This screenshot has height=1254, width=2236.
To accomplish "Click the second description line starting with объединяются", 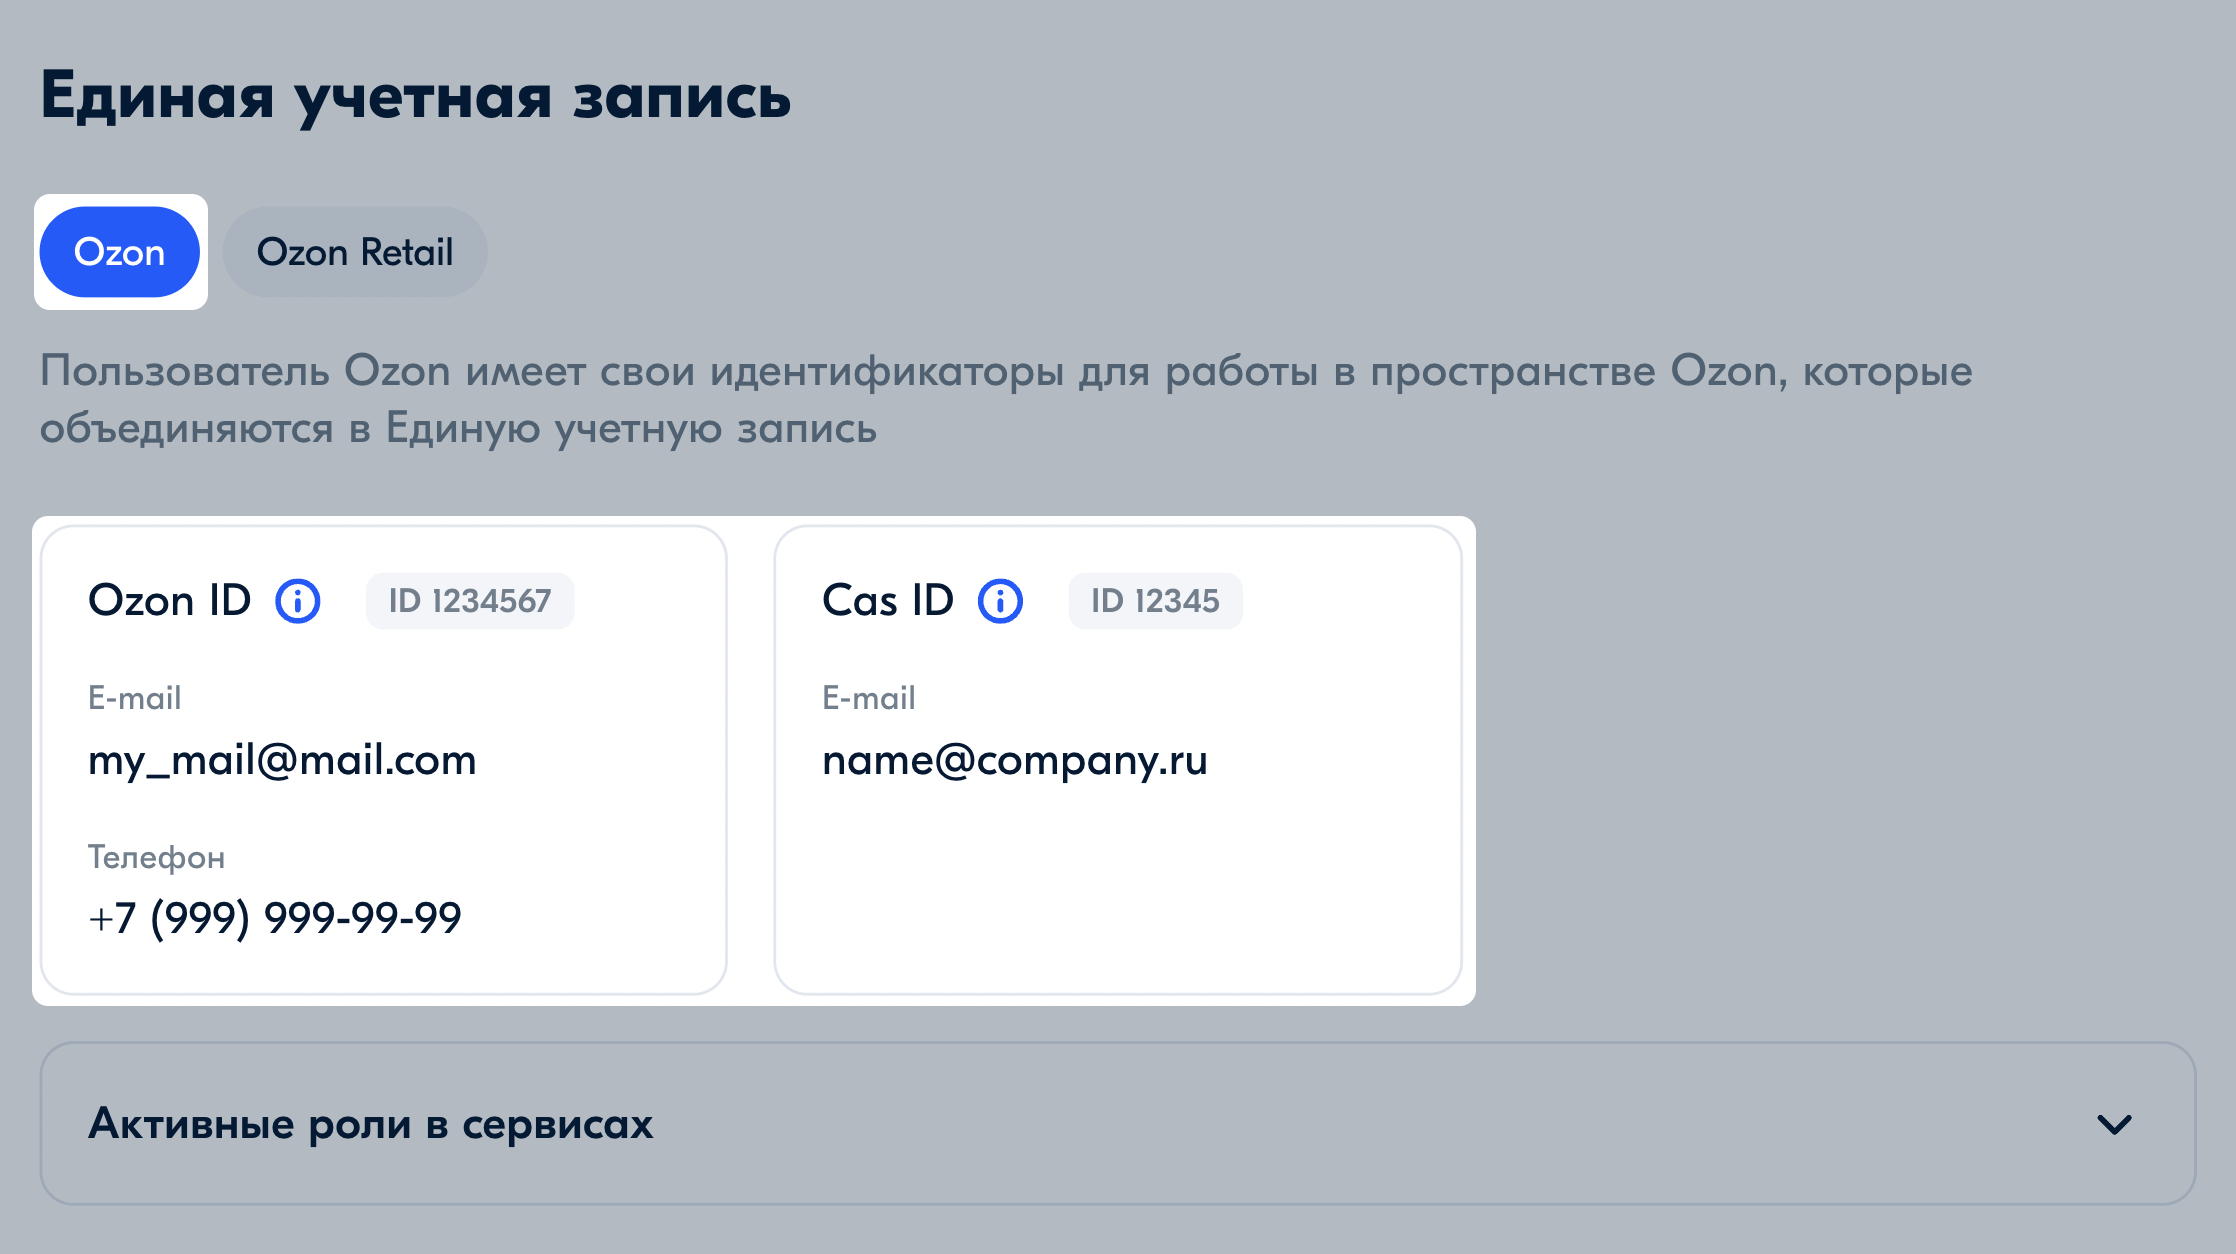I will 458,429.
